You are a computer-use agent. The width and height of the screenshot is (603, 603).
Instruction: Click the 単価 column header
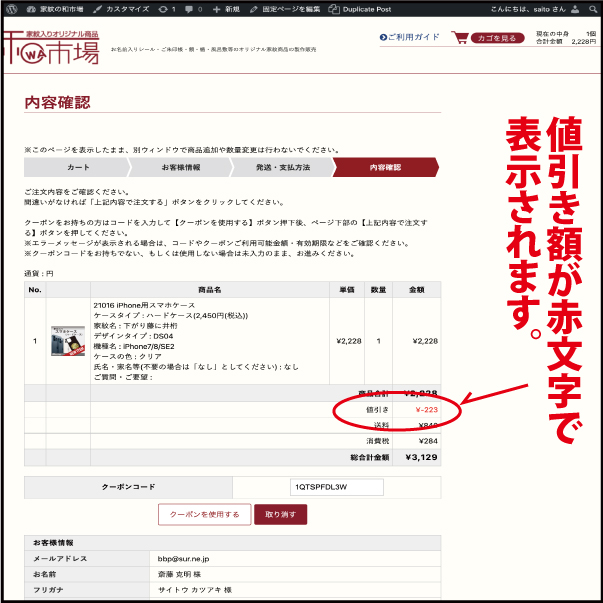click(347, 290)
